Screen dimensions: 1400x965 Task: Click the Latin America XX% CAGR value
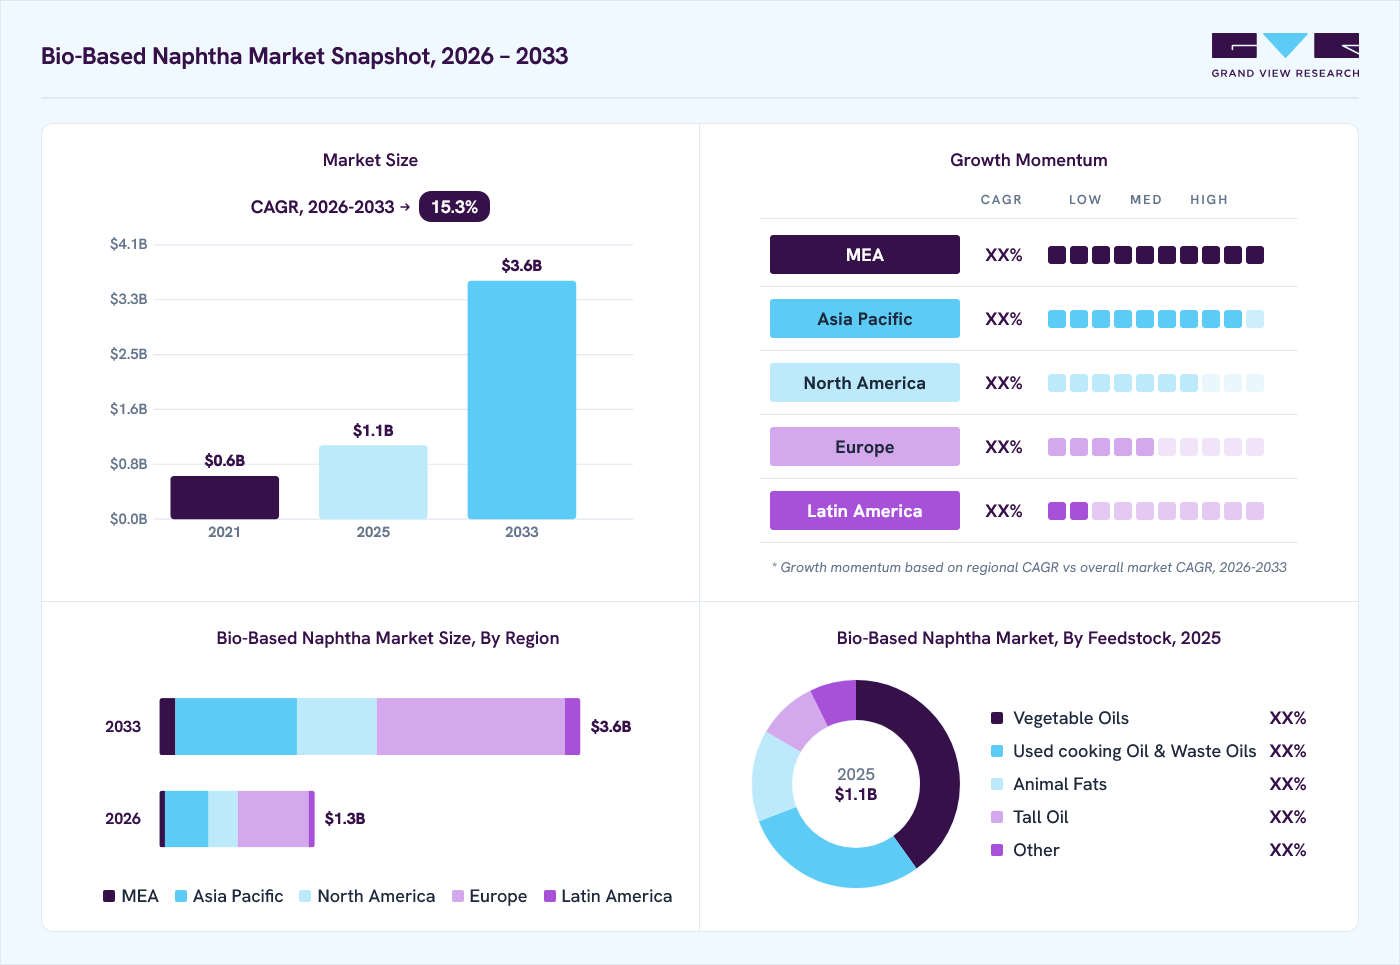pyautogui.click(x=1004, y=511)
